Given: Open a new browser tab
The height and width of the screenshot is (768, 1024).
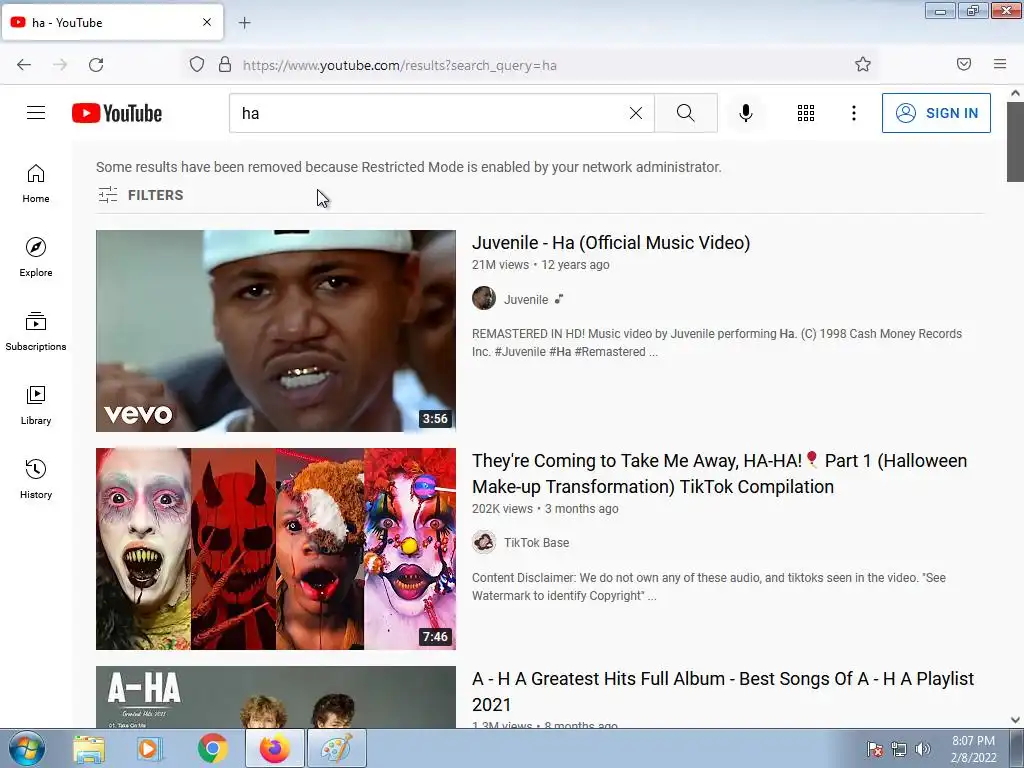Looking at the screenshot, I should point(244,23).
